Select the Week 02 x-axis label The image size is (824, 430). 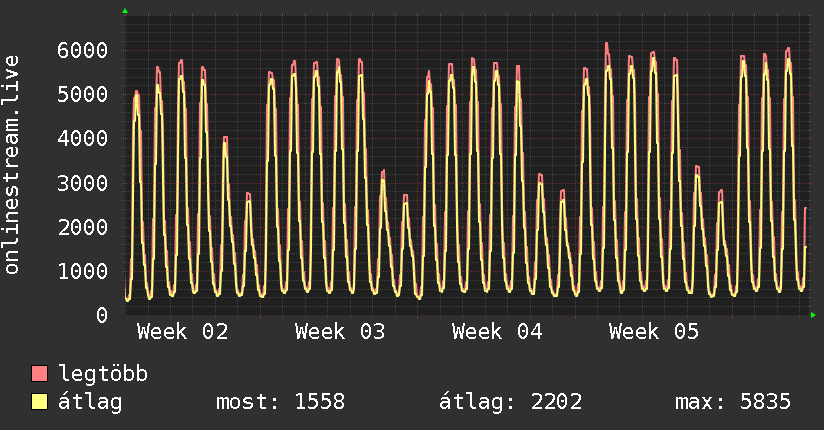click(182, 332)
